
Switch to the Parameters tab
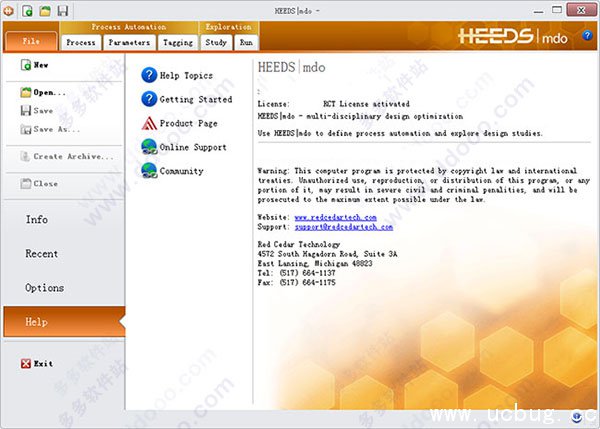point(129,42)
